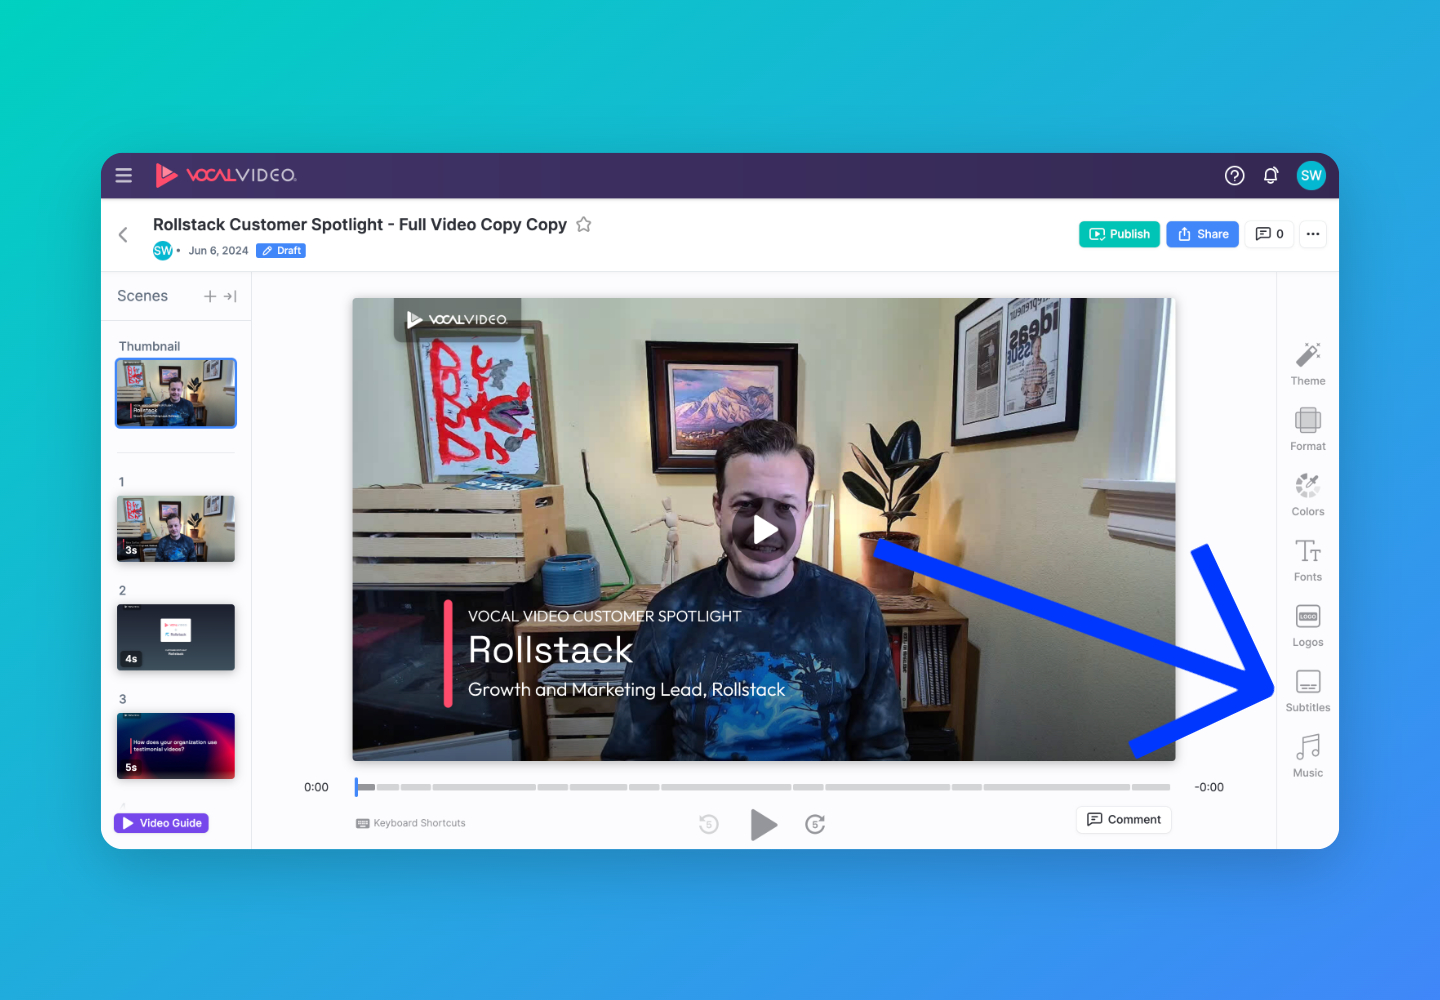Click the timeline progress bar
1440x1000 pixels.
[x=763, y=787]
